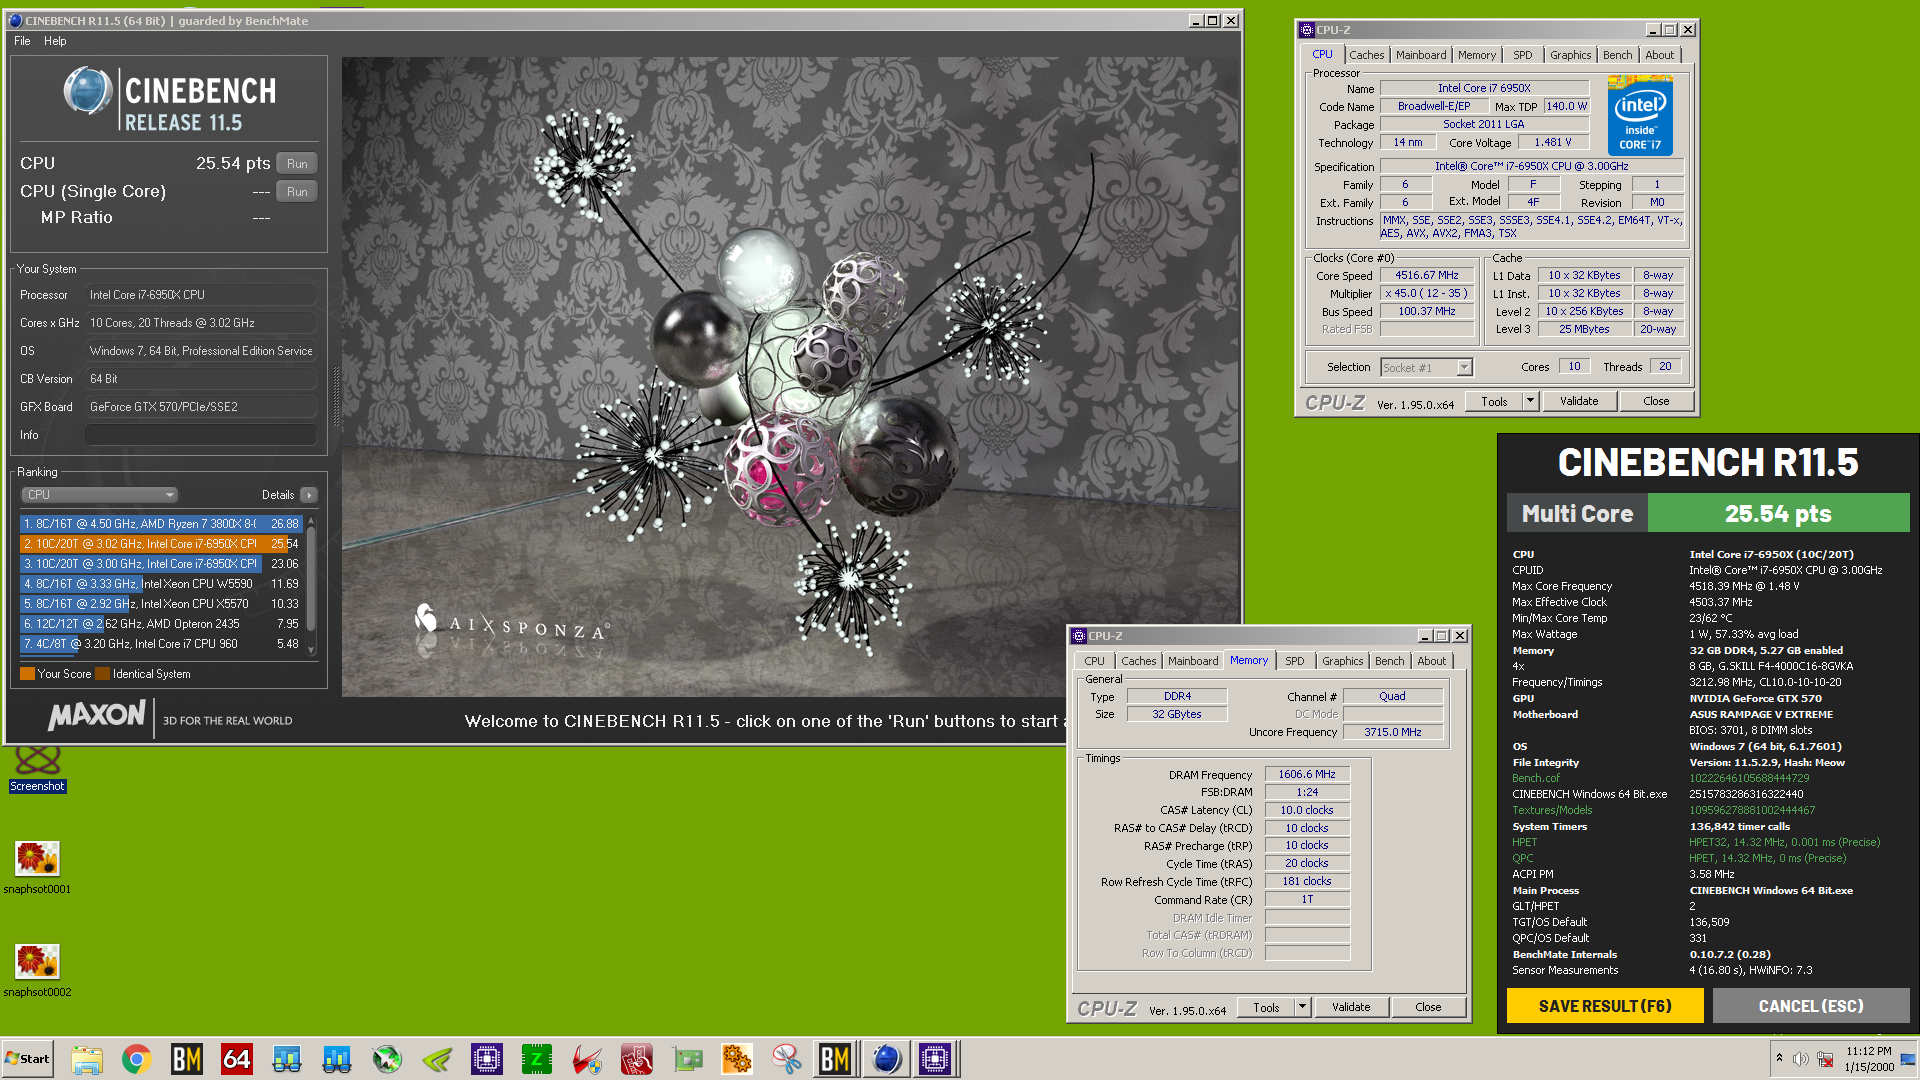
Task: Open SPD tab in top CPU-Z window
Action: (1522, 55)
